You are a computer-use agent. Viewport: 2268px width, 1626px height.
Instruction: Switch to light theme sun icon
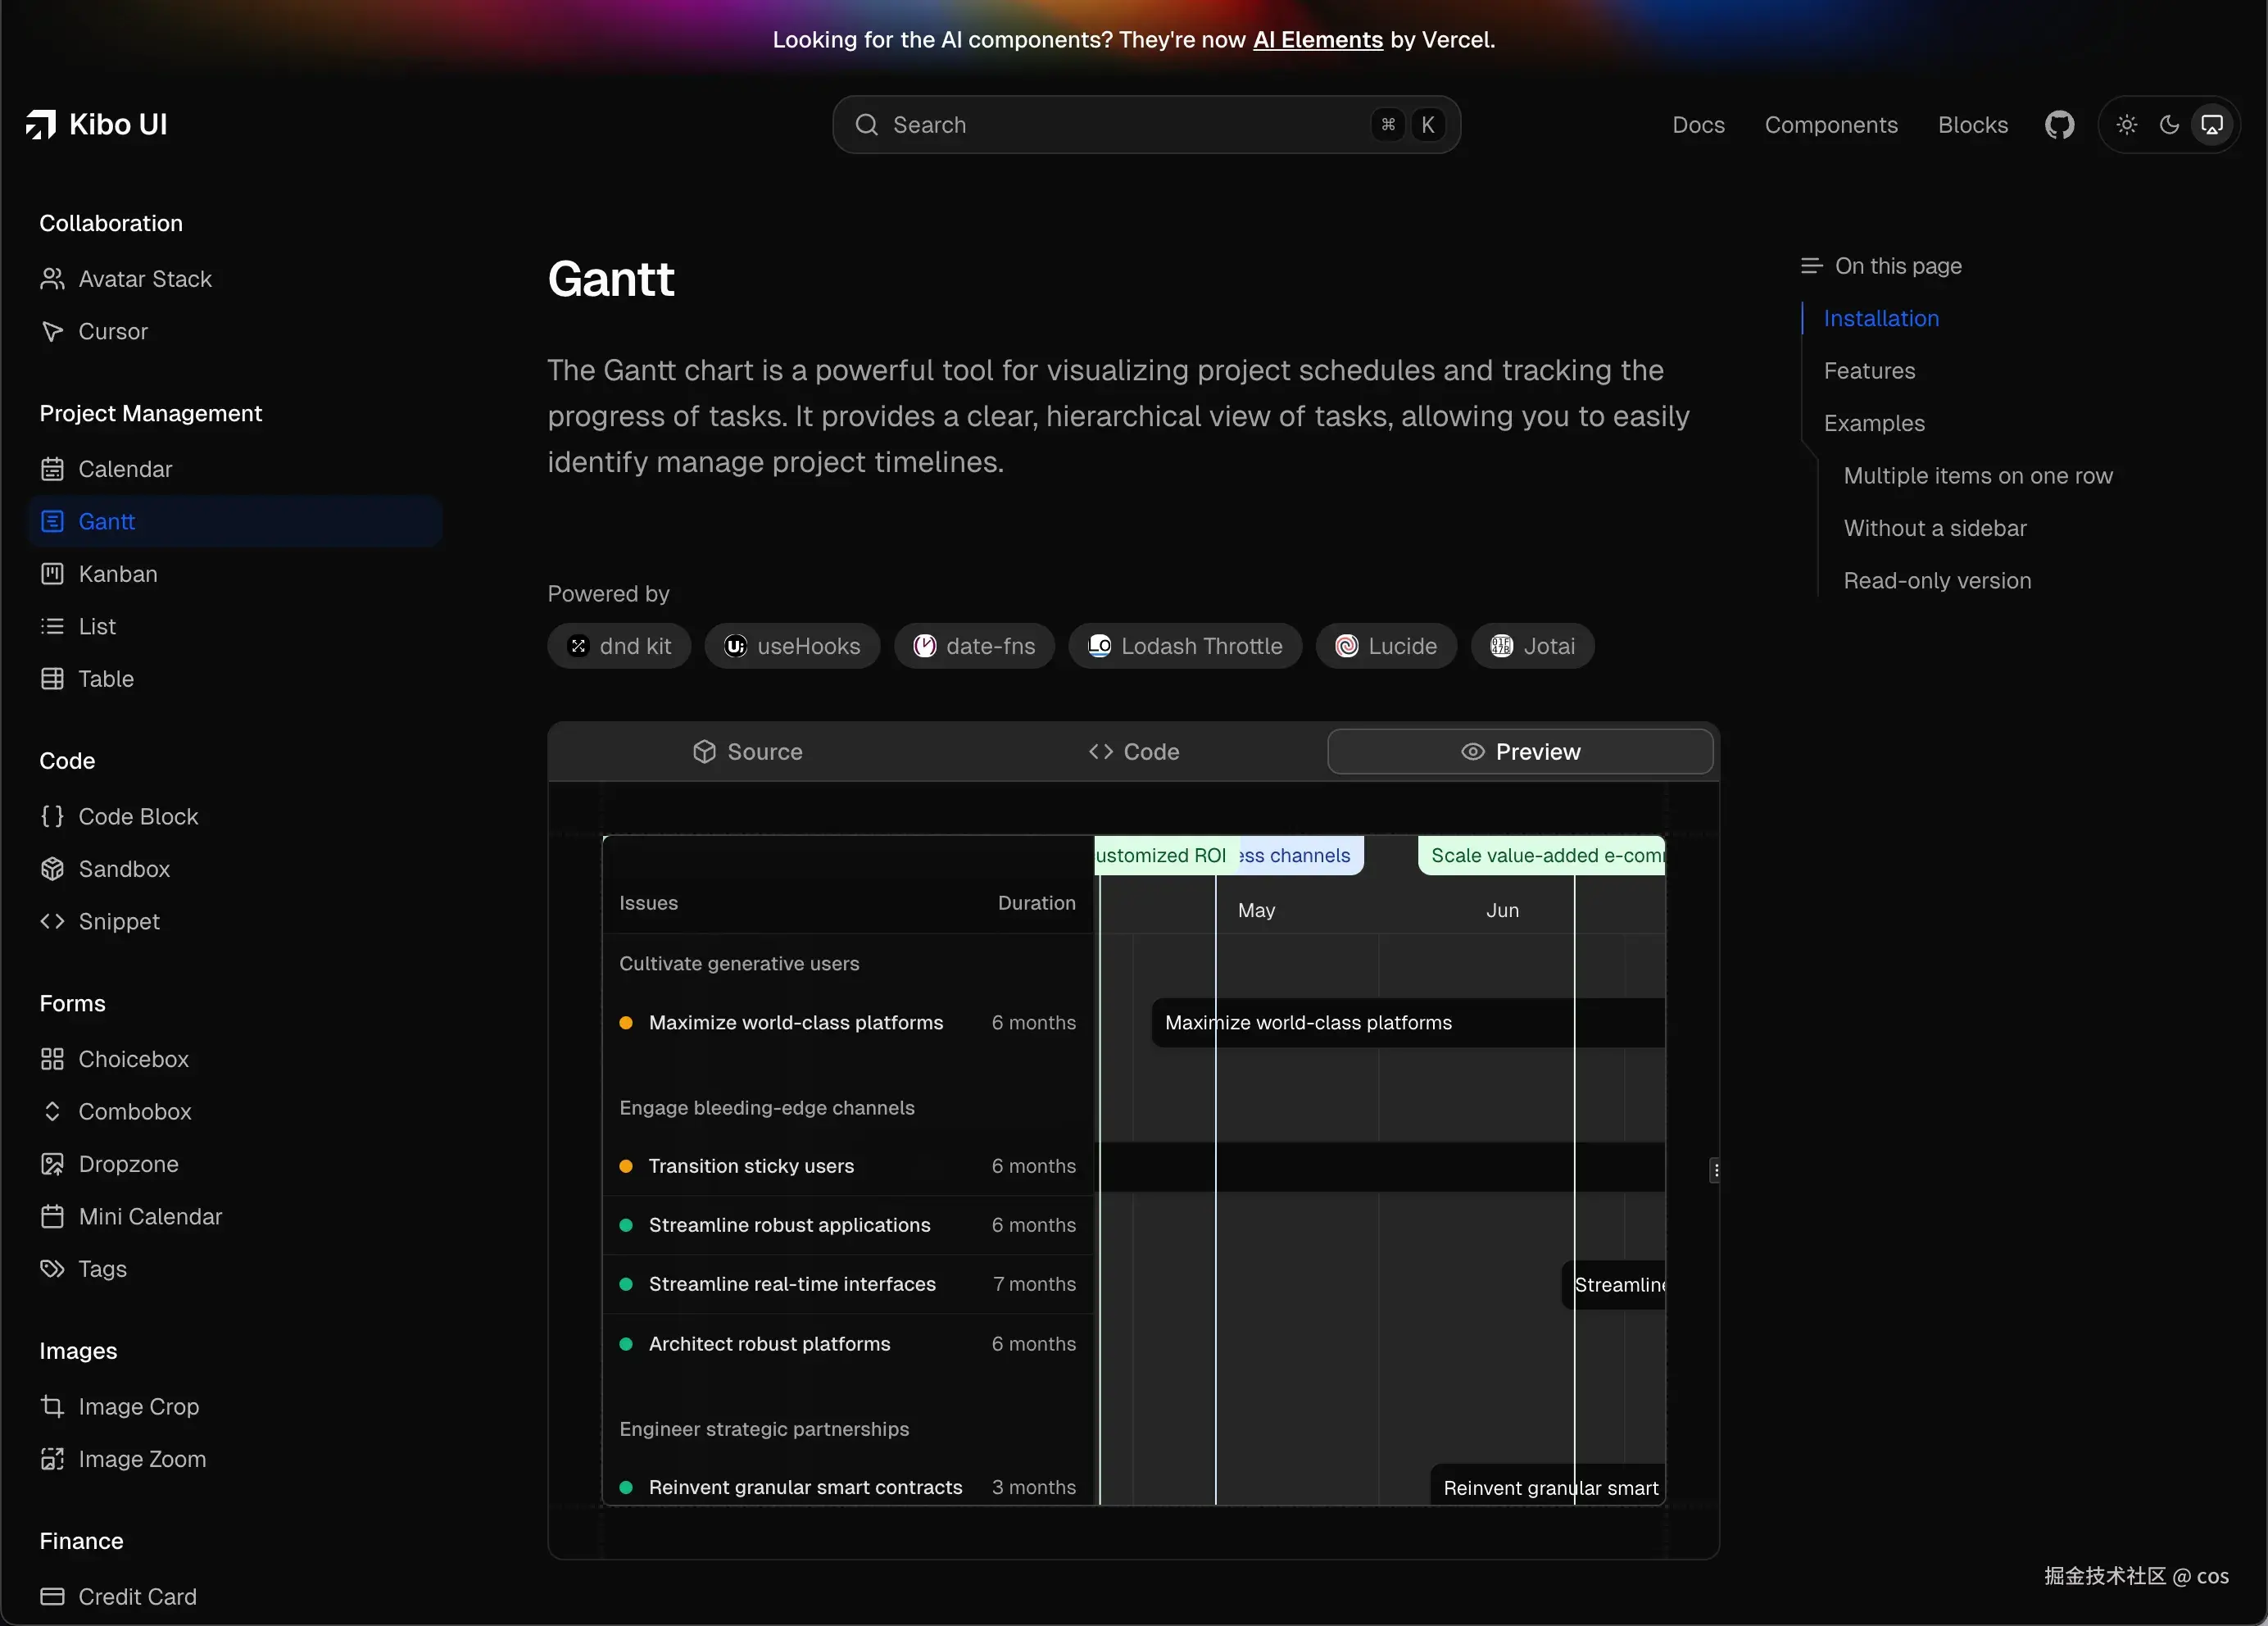(2126, 125)
